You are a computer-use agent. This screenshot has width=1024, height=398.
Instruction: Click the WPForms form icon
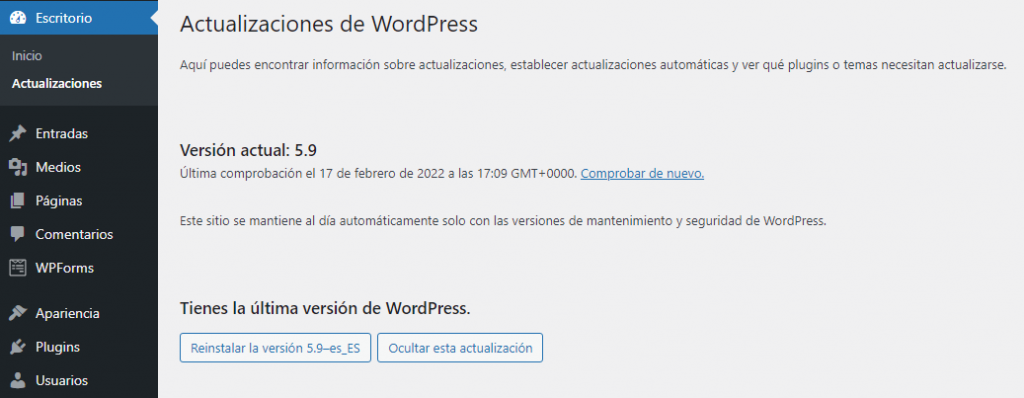[x=18, y=268]
